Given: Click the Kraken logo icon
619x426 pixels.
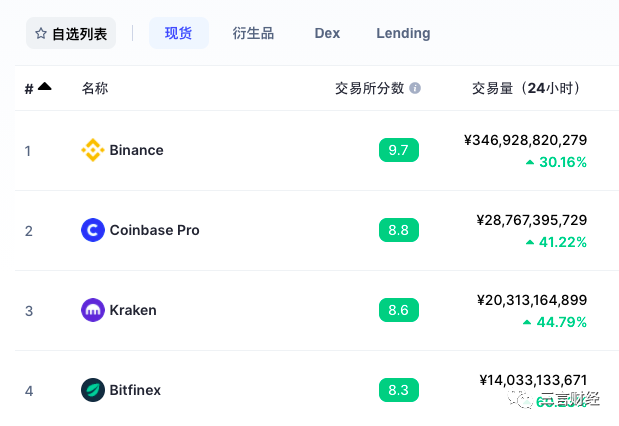Looking at the screenshot, I should click(x=92, y=310).
